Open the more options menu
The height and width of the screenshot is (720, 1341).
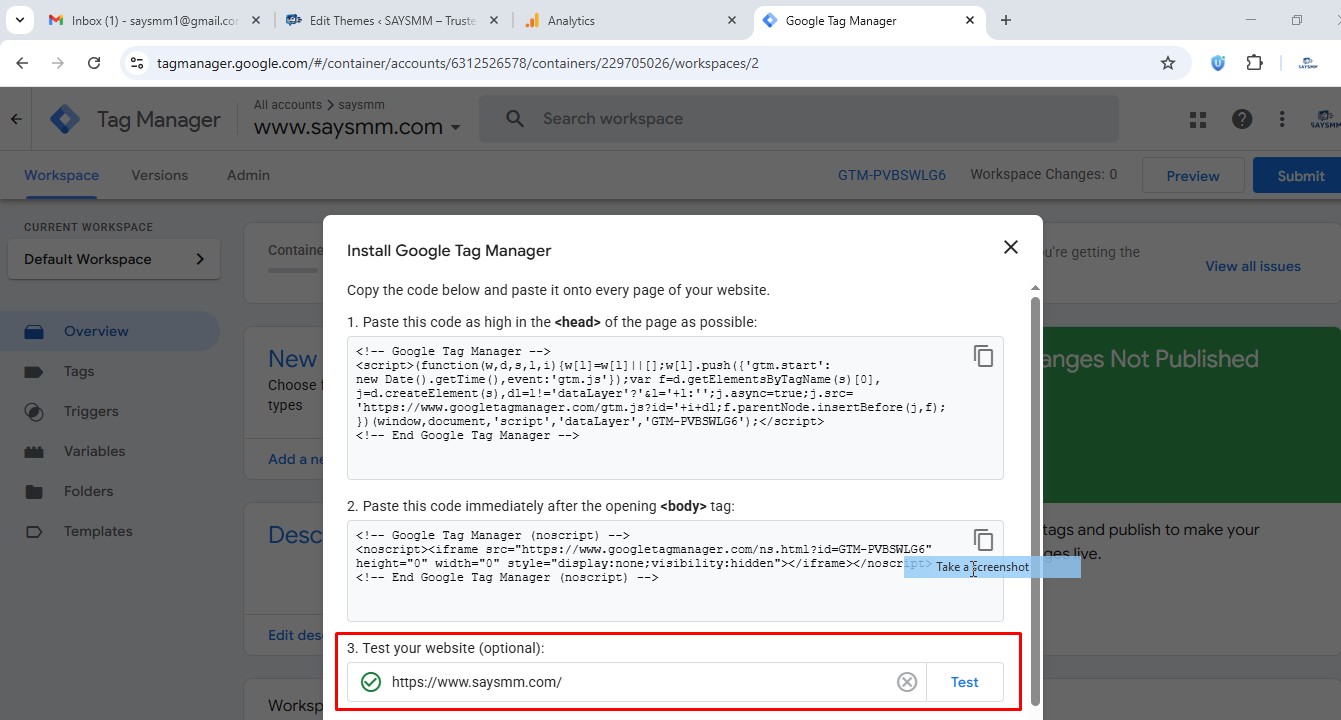pos(1281,118)
